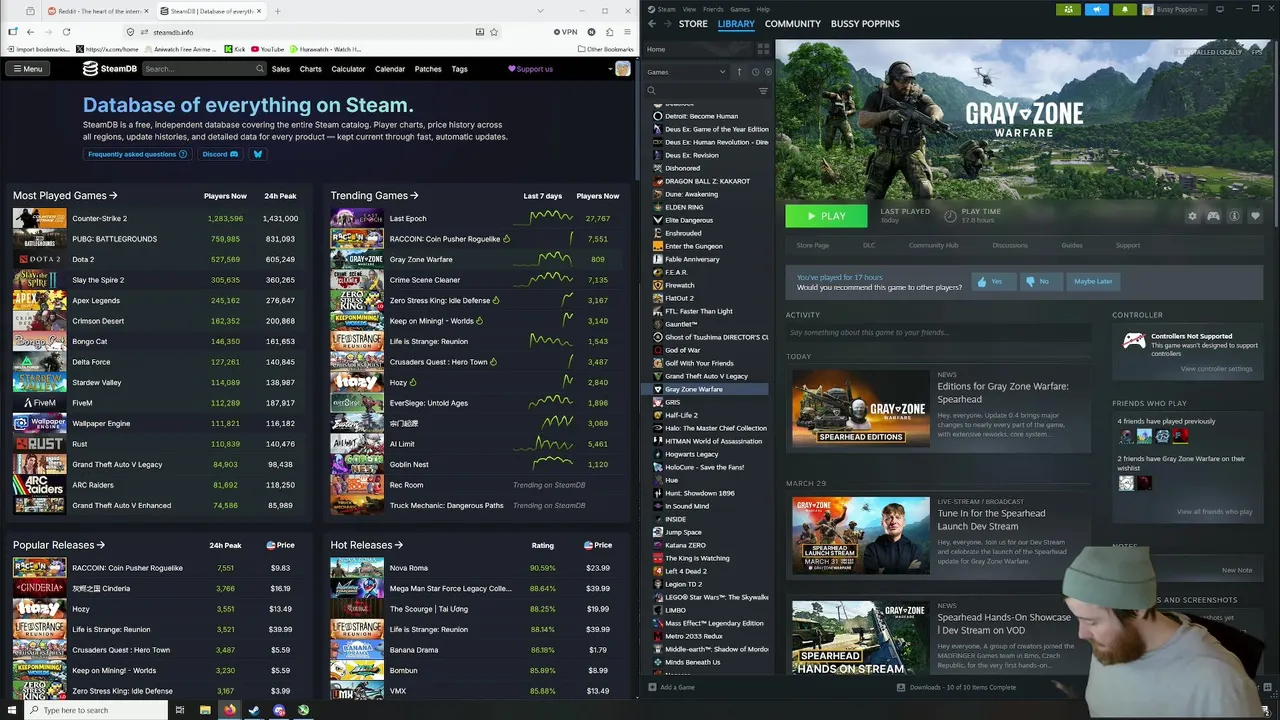1280x720 pixels.
Task: Open Task View on Windows taskbar
Action: coord(180,710)
